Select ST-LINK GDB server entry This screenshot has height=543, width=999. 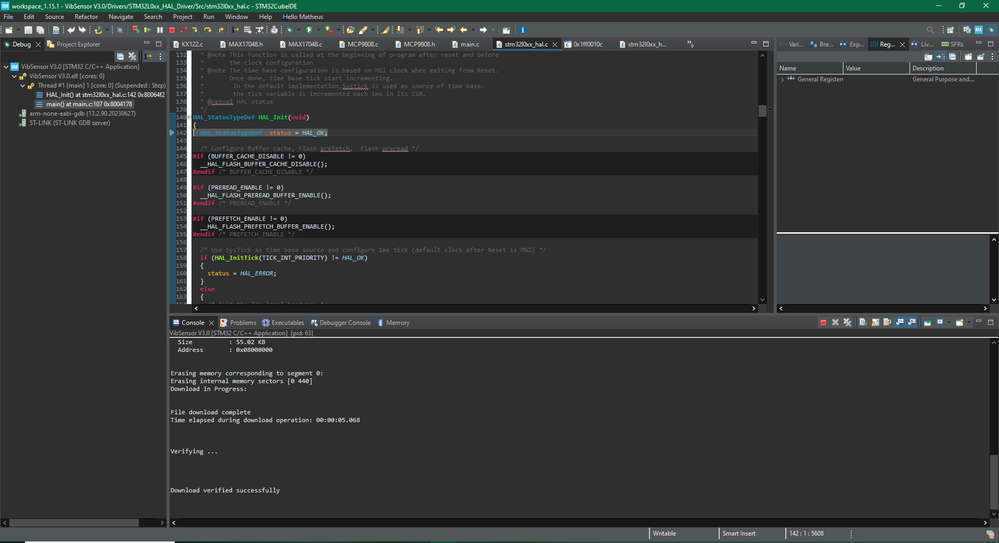[64, 122]
